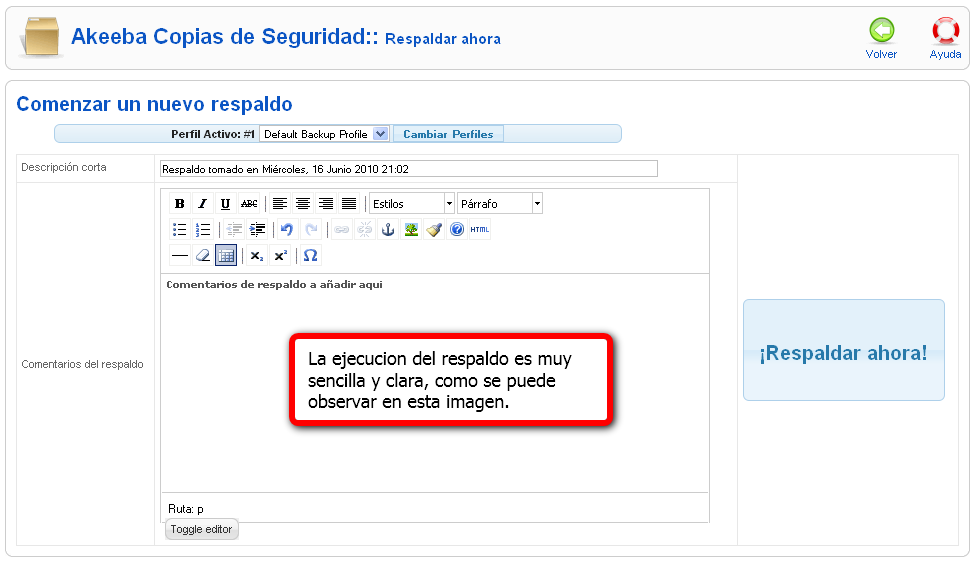Align text left in editor
Screen dimensions: 976x562
pos(279,204)
